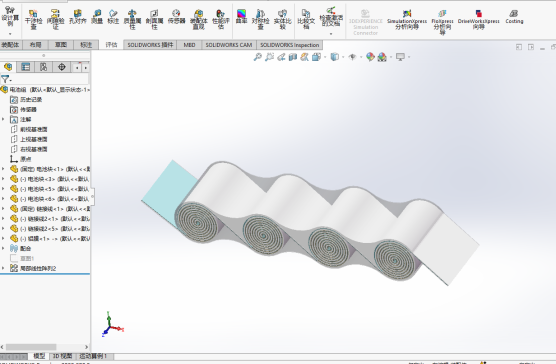Click View Settings monitor icon
The image size is (556, 364).
[400, 57]
